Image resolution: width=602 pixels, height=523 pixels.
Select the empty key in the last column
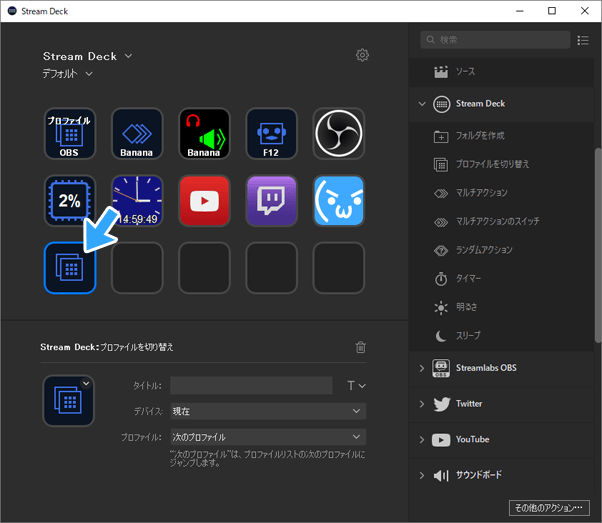(339, 268)
